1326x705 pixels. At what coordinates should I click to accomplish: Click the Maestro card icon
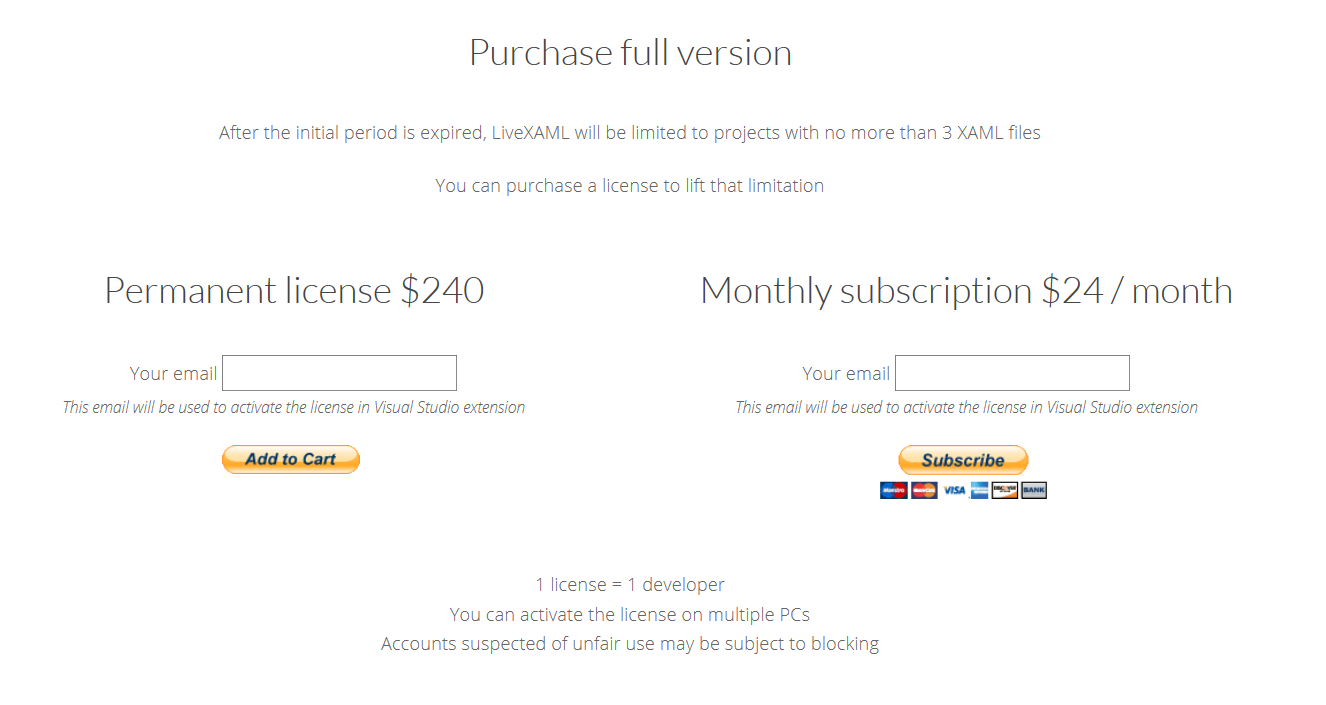893,490
